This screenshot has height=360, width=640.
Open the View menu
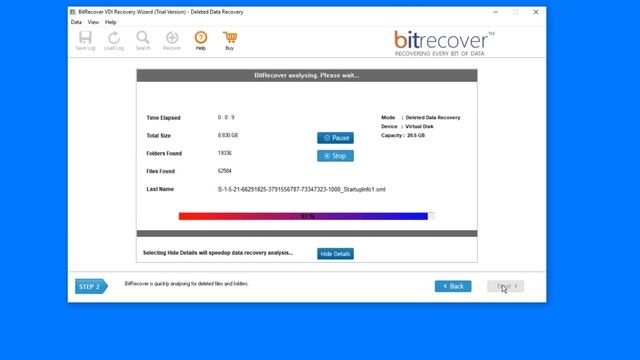pos(93,22)
